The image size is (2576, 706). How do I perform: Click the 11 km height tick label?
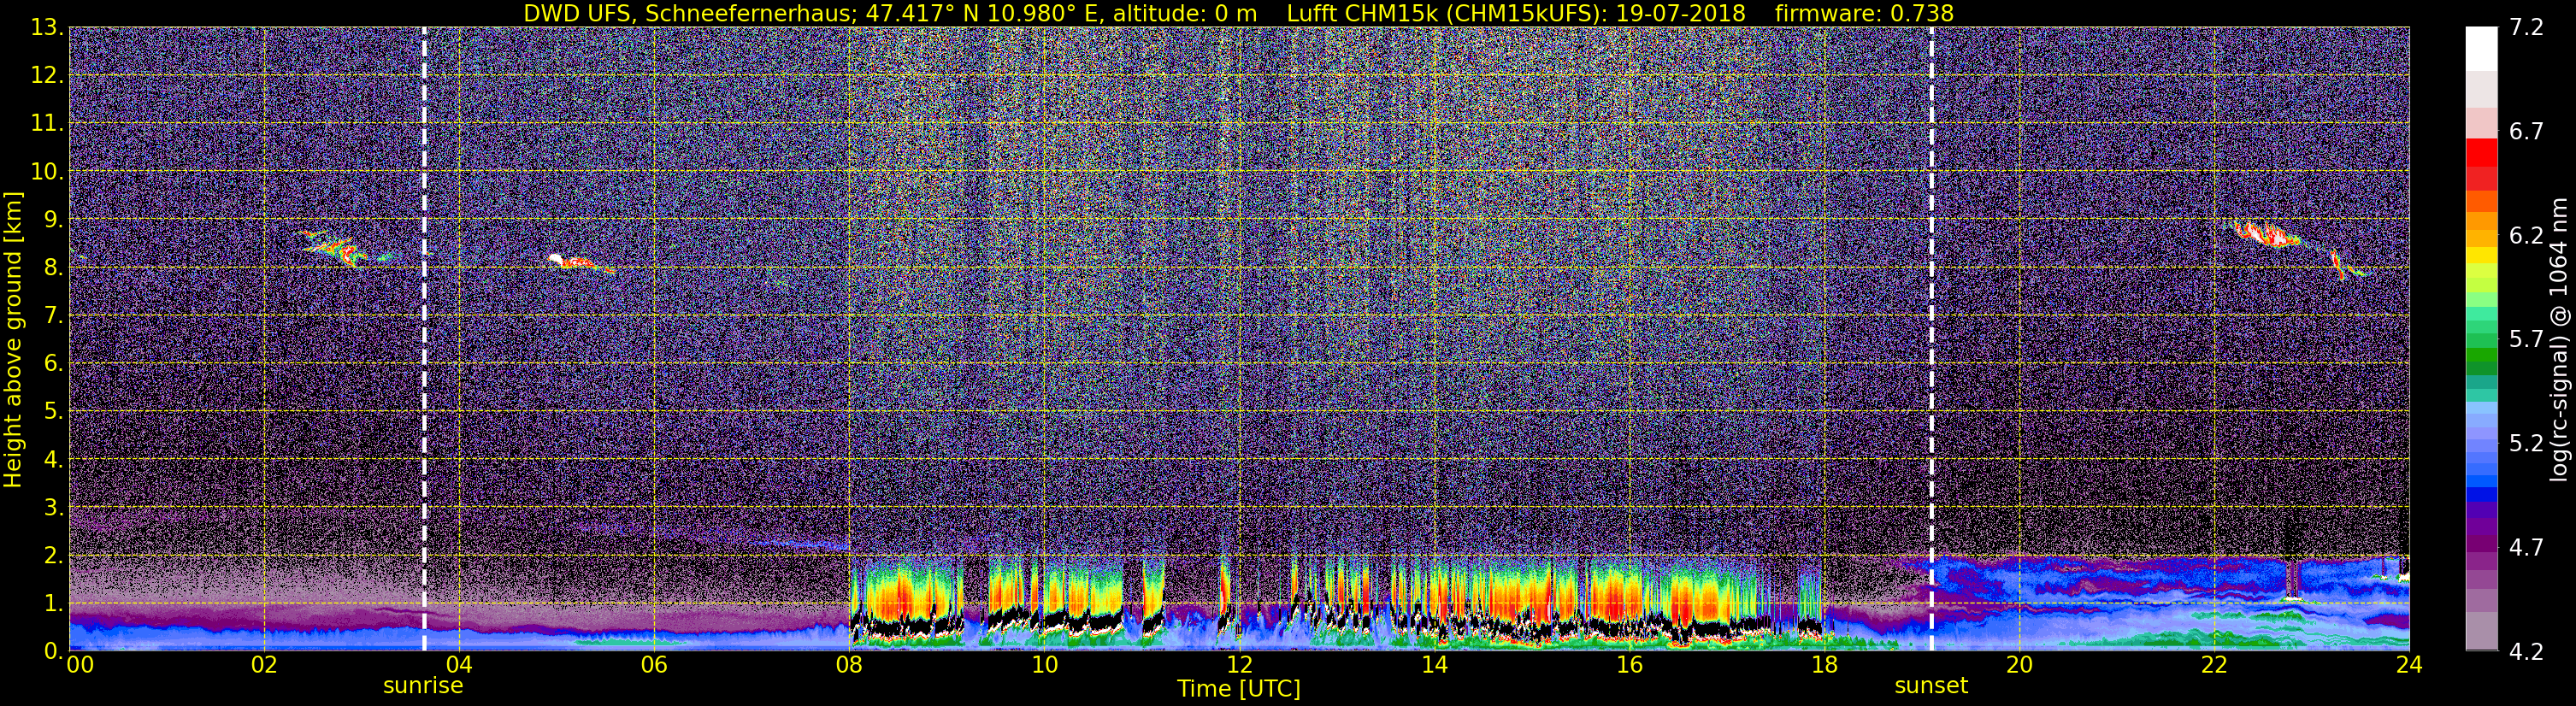[46, 124]
